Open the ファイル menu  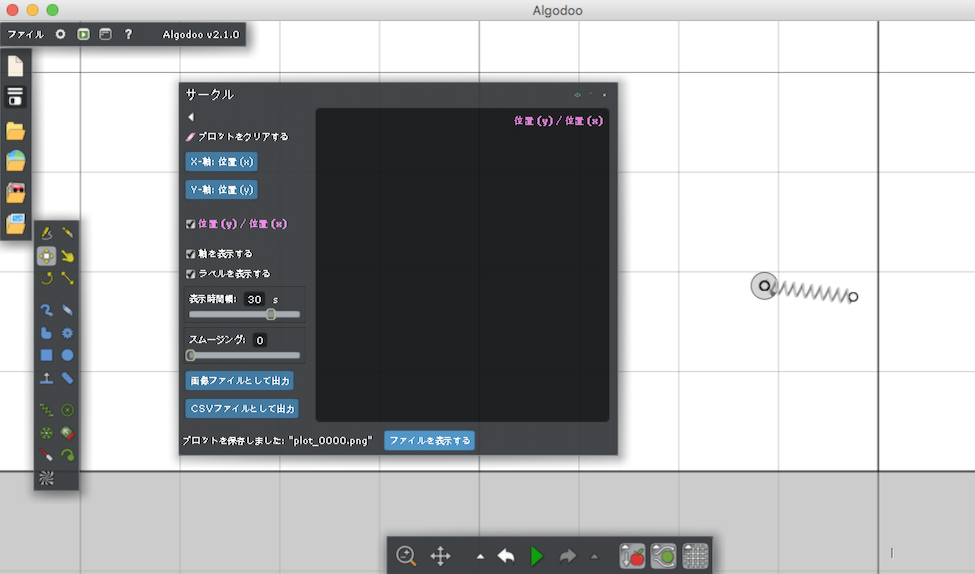pos(26,34)
